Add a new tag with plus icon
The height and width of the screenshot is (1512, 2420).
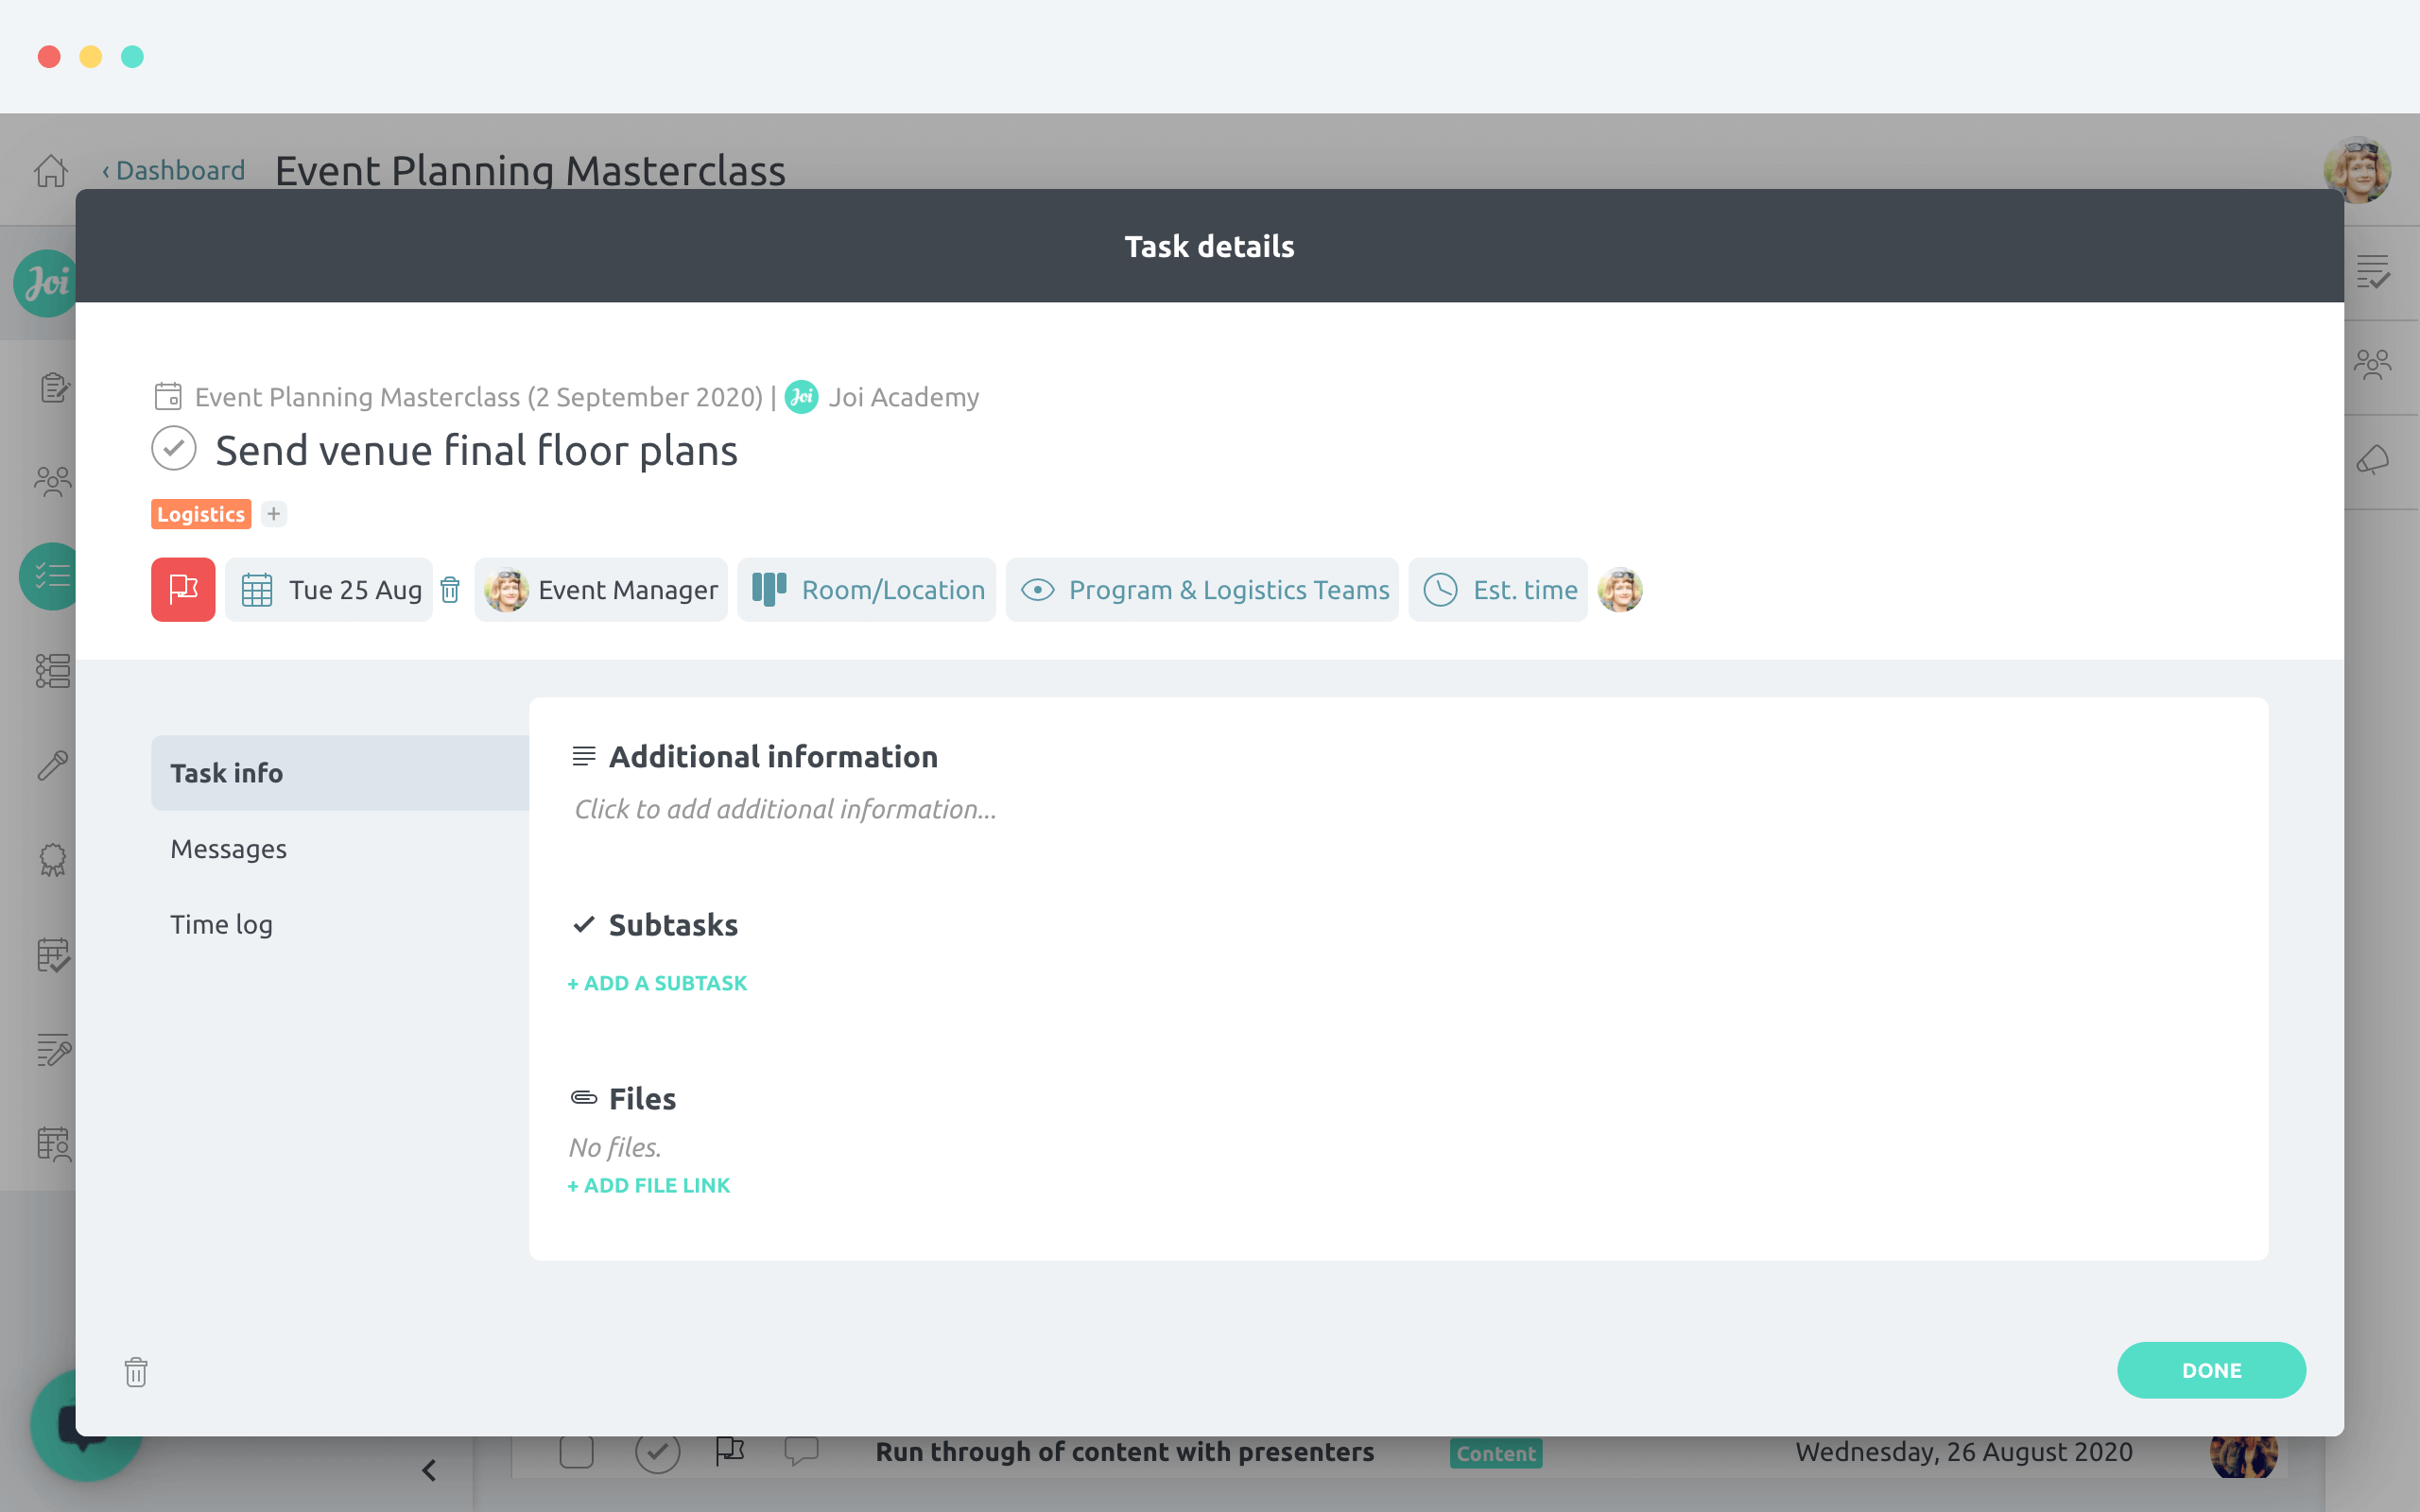[x=273, y=514]
